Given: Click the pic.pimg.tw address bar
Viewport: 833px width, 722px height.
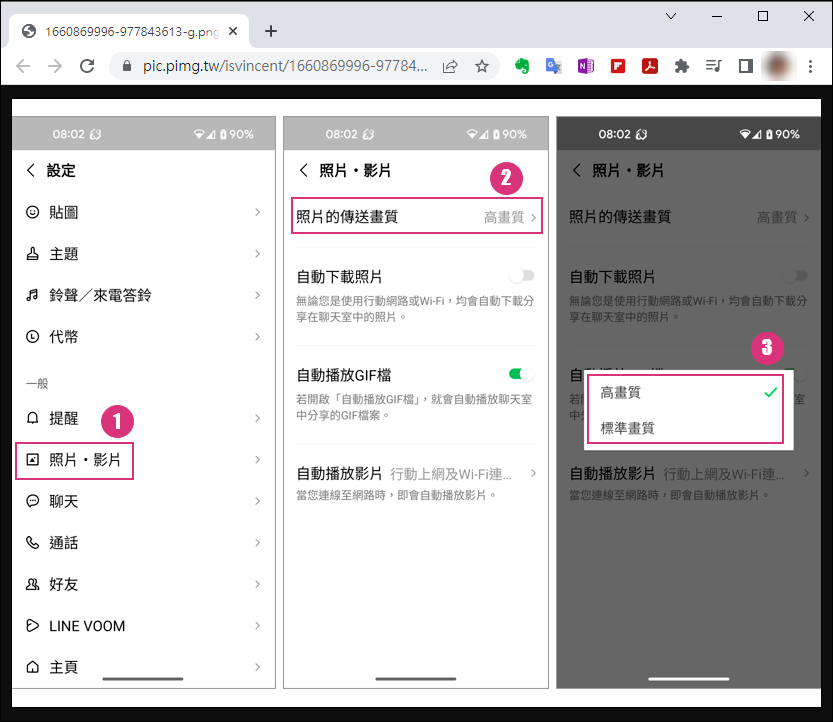Looking at the screenshot, I should click(285, 66).
